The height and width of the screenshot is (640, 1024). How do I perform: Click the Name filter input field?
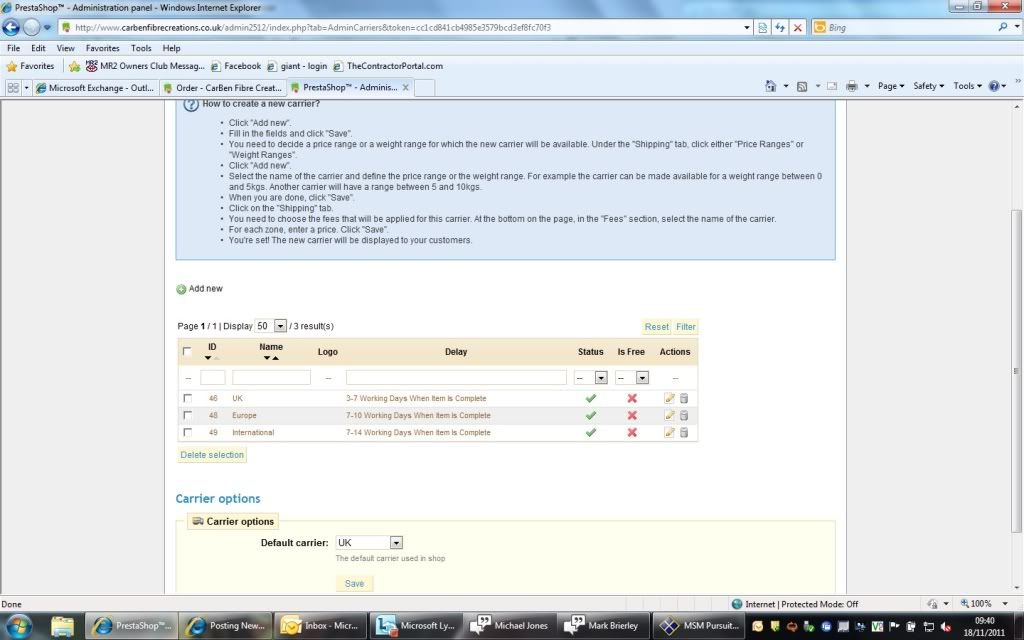coord(271,378)
